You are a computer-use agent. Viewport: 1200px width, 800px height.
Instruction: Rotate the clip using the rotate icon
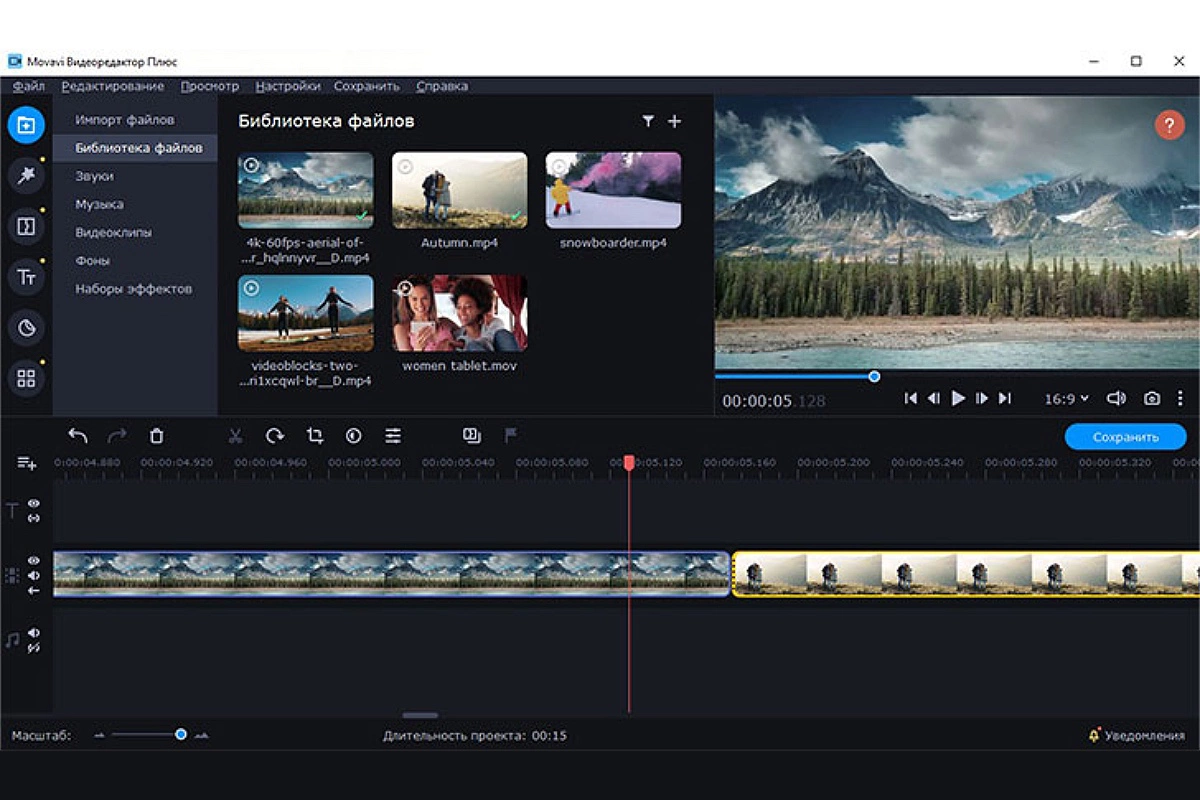coord(272,436)
